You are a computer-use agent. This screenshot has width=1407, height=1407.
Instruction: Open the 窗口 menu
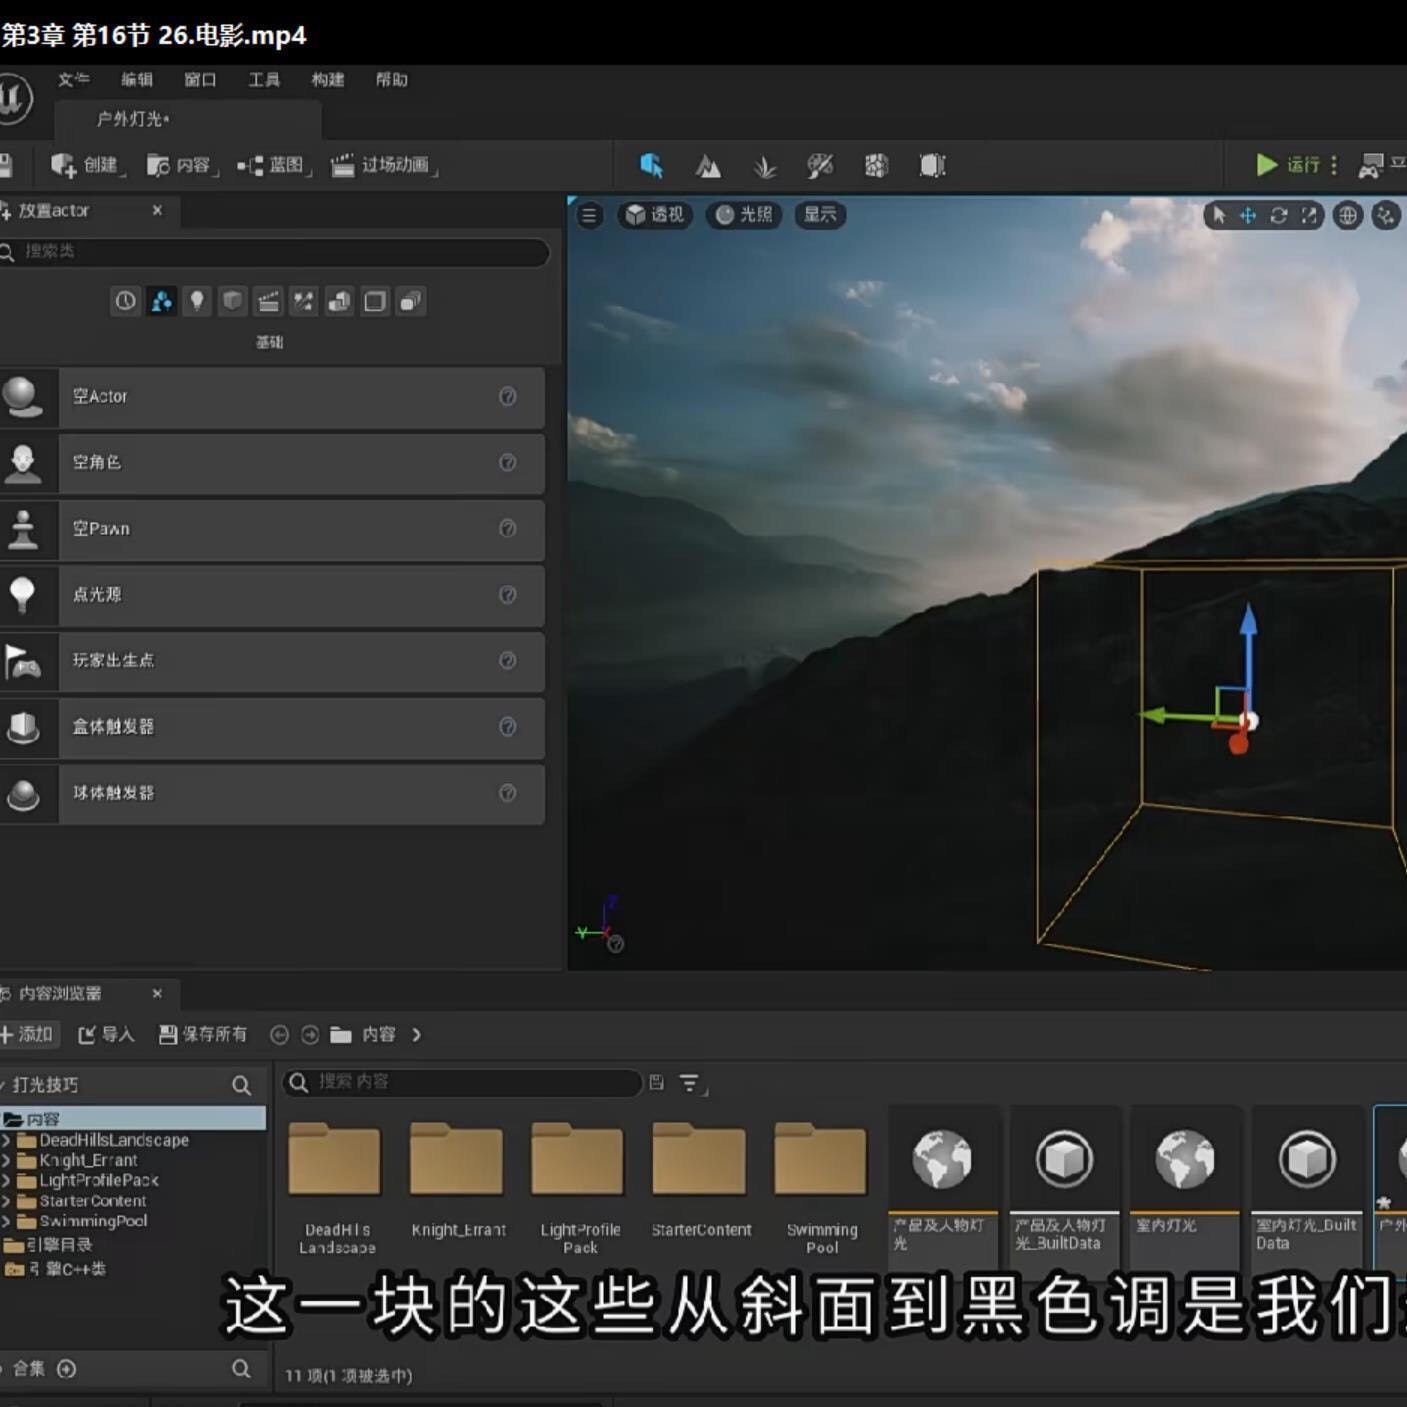point(200,80)
